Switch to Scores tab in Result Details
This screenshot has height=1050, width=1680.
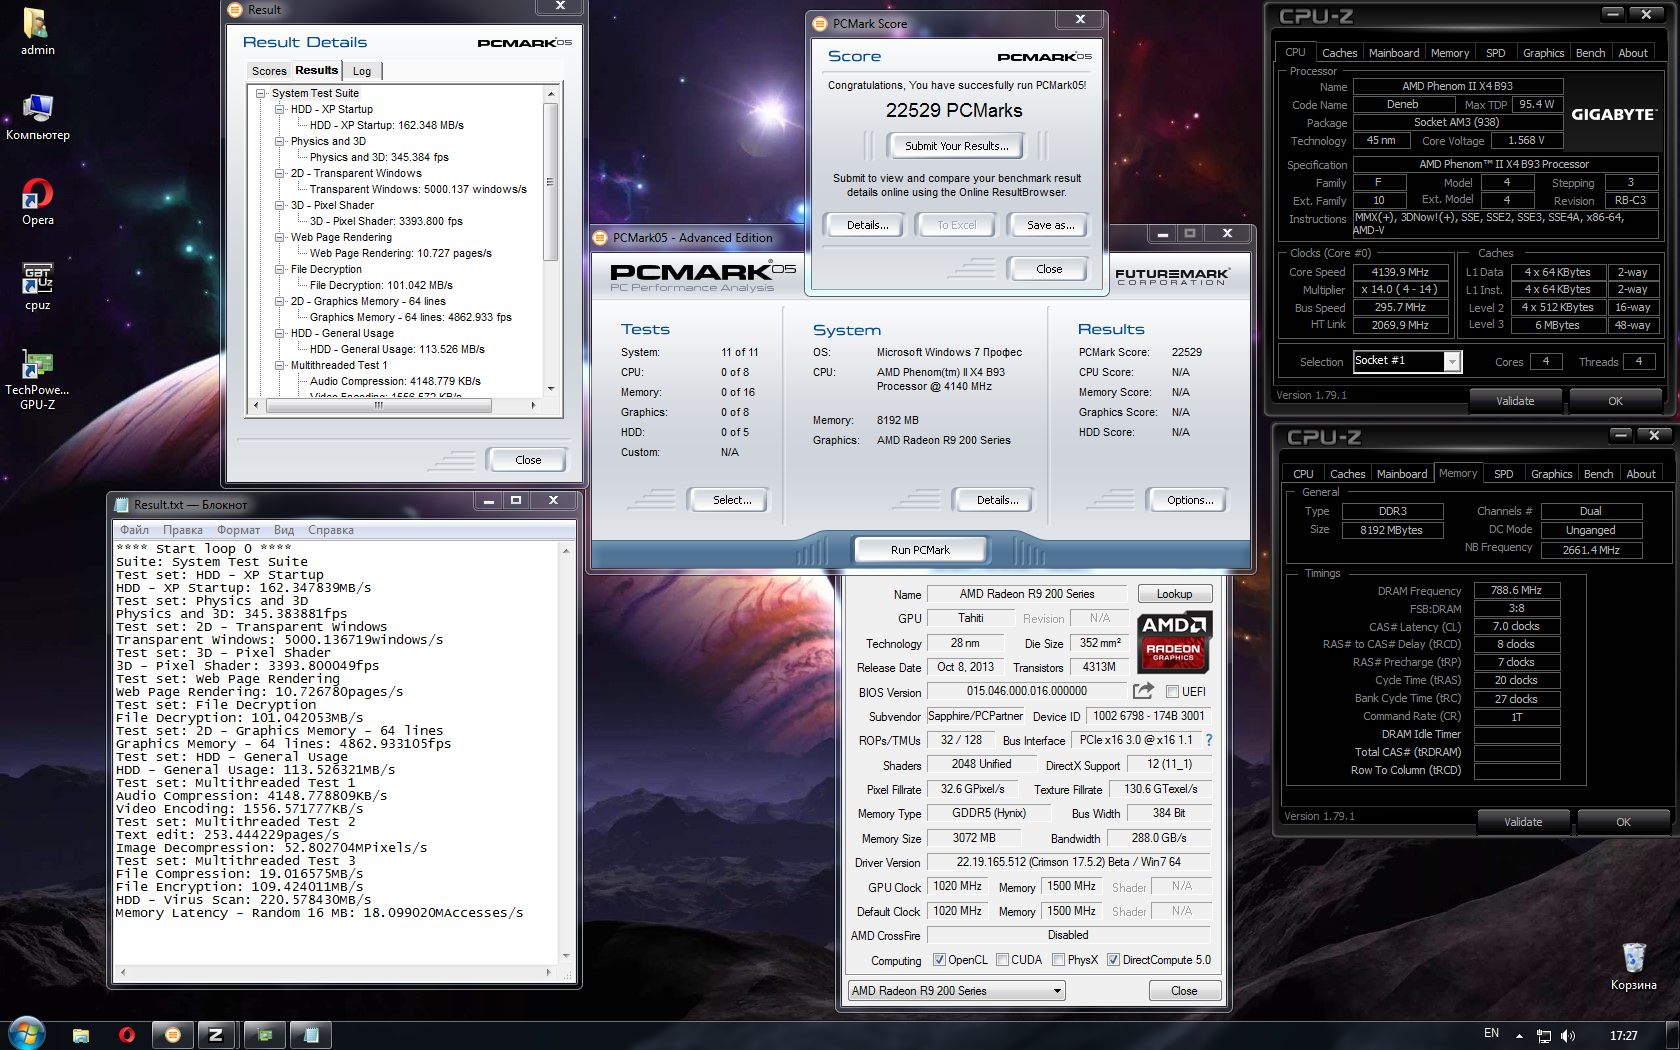(269, 71)
